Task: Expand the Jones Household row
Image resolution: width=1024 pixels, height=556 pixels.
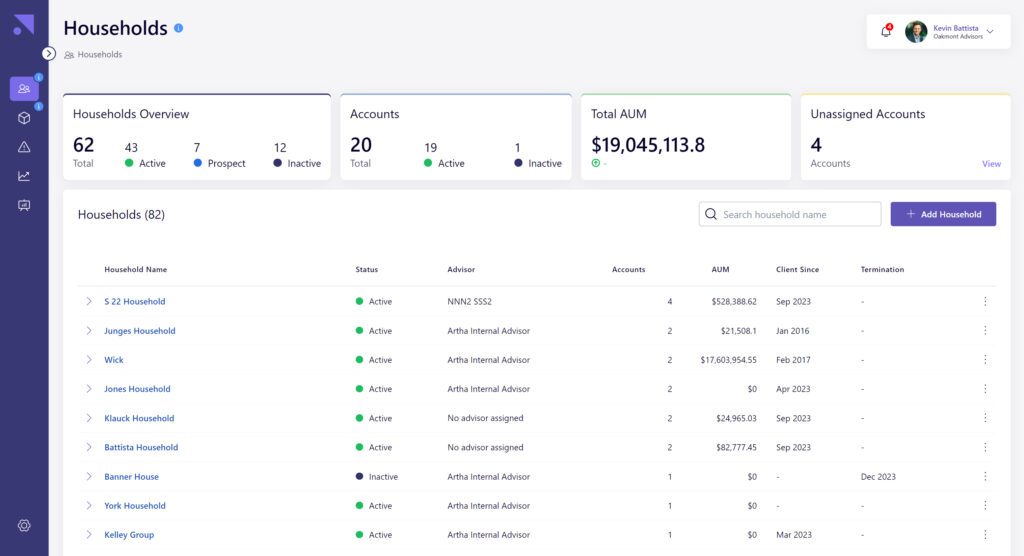Action: coord(88,389)
